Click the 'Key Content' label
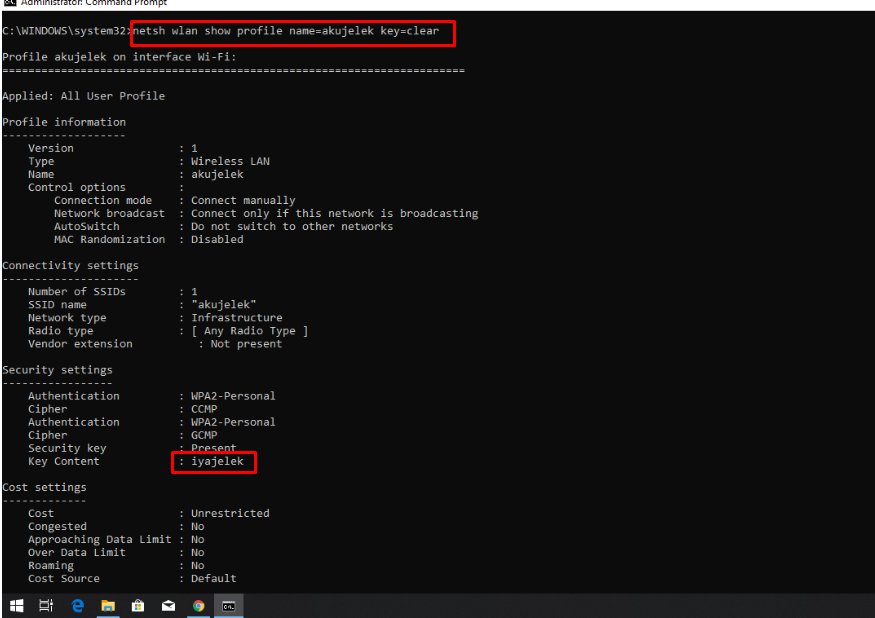Image resolution: width=875 pixels, height=618 pixels. [64, 461]
